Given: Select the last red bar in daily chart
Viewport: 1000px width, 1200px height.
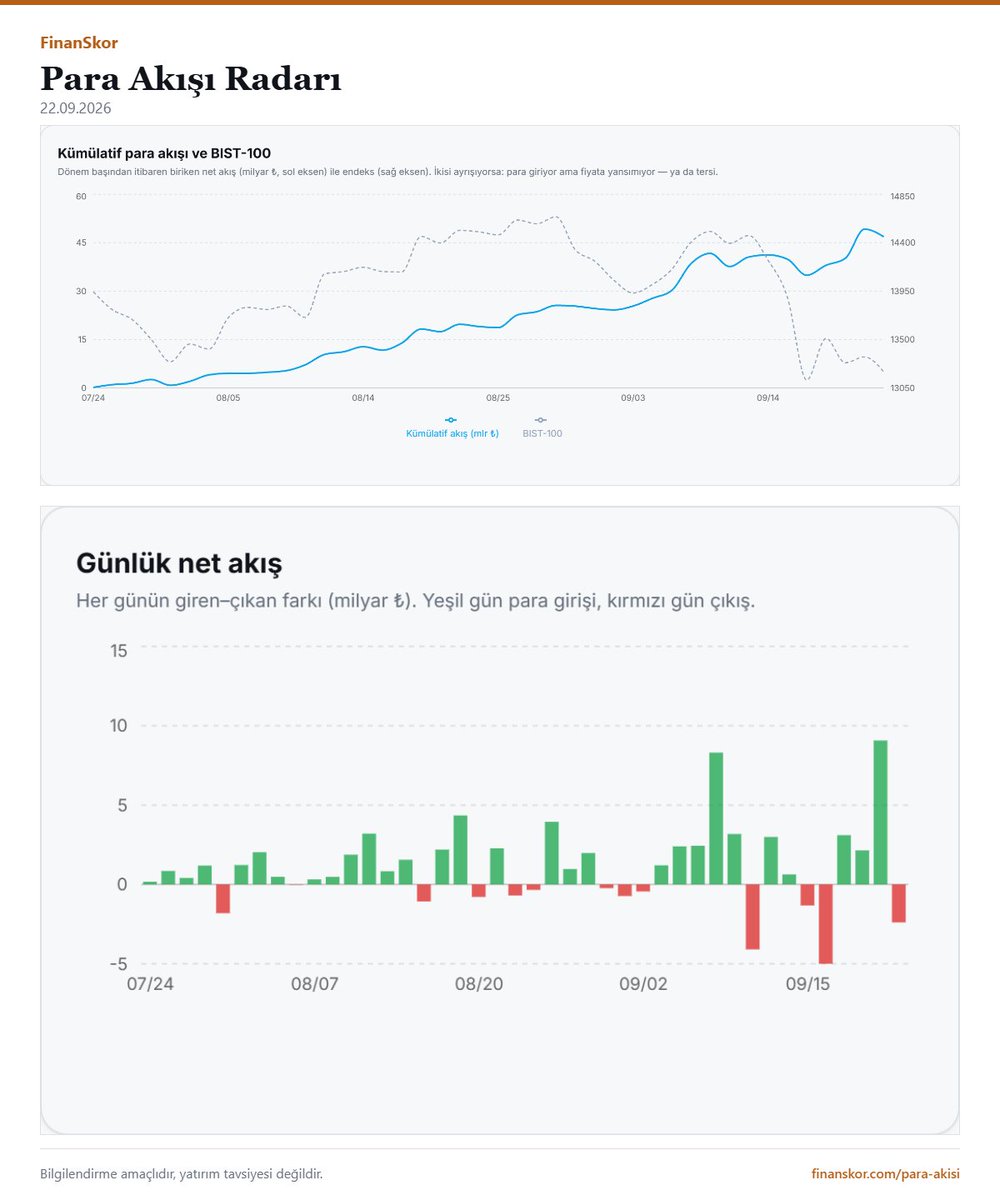Looking at the screenshot, I should [899, 903].
